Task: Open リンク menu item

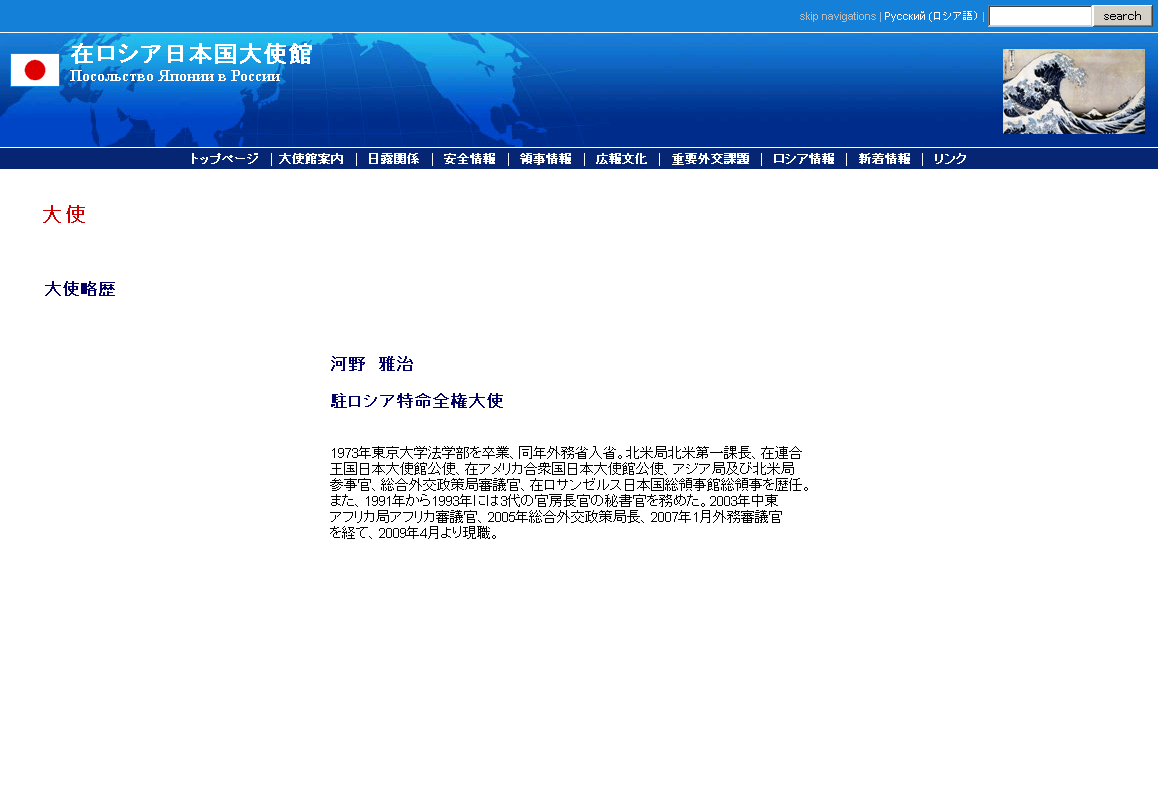Action: (950, 159)
